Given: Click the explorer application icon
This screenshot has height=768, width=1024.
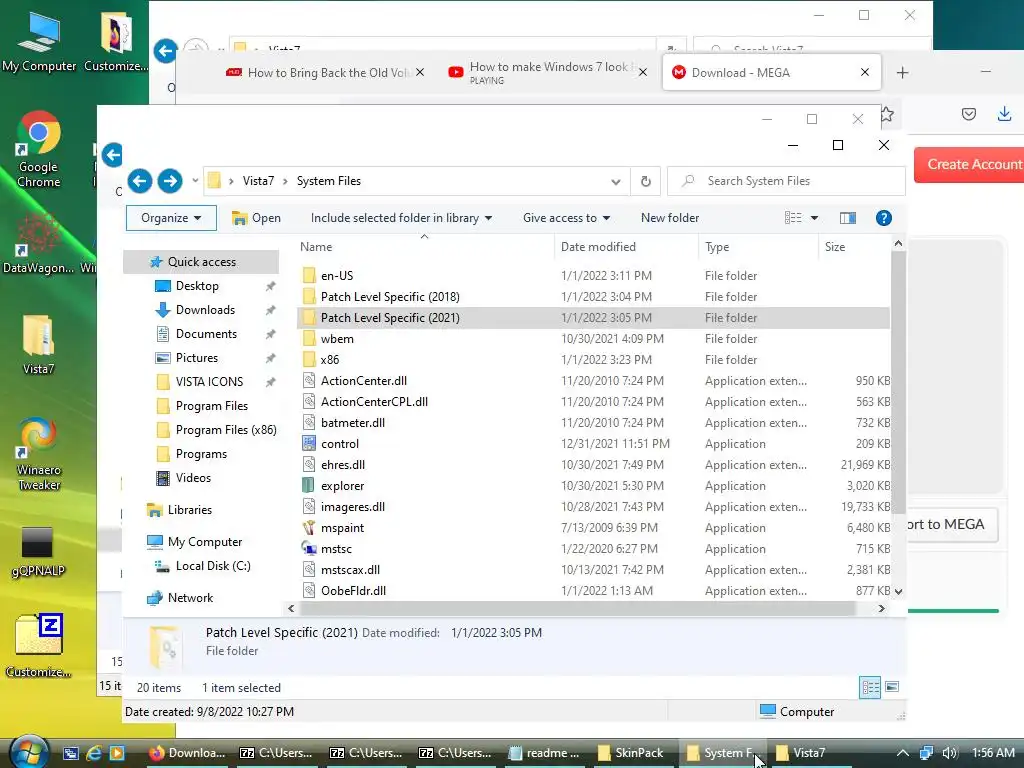Looking at the screenshot, I should (309, 485).
